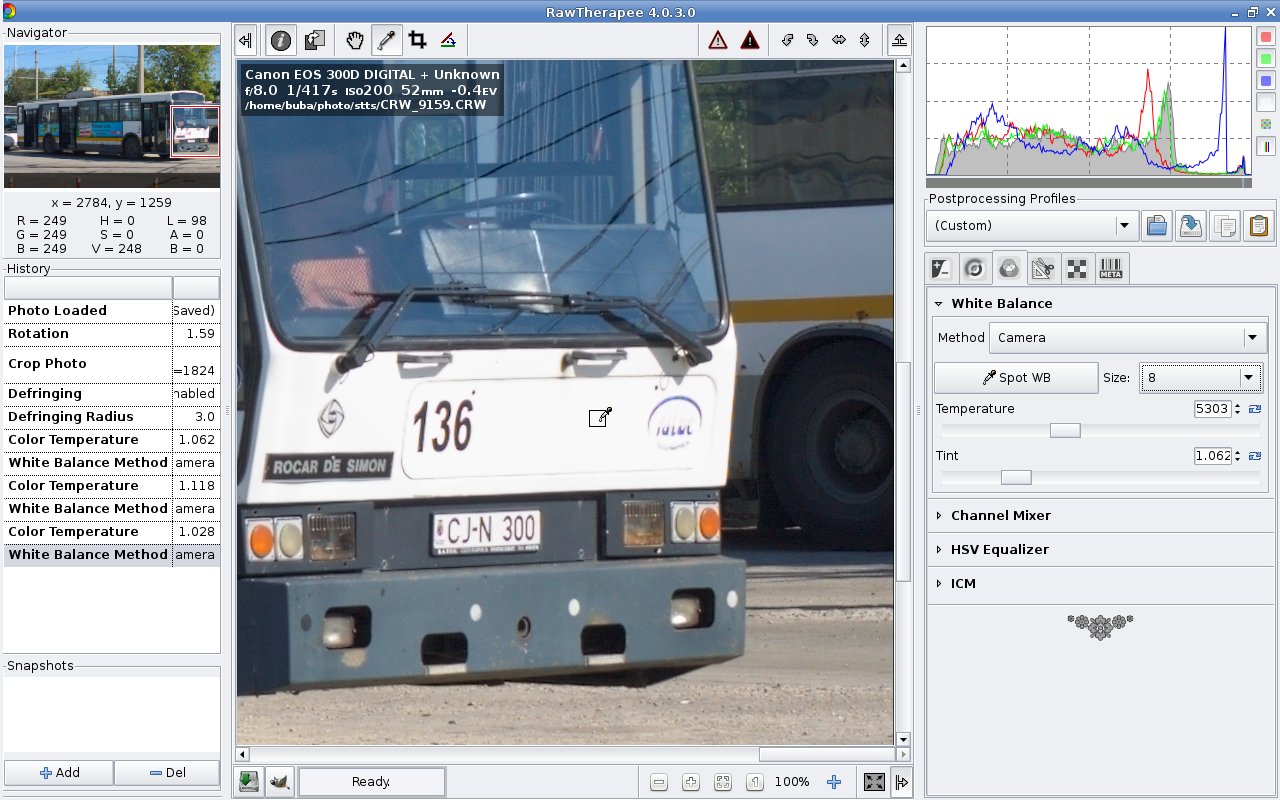Viewport: 1280px width, 800px height.
Task: Switch to the Detail tab
Action: tap(974, 268)
